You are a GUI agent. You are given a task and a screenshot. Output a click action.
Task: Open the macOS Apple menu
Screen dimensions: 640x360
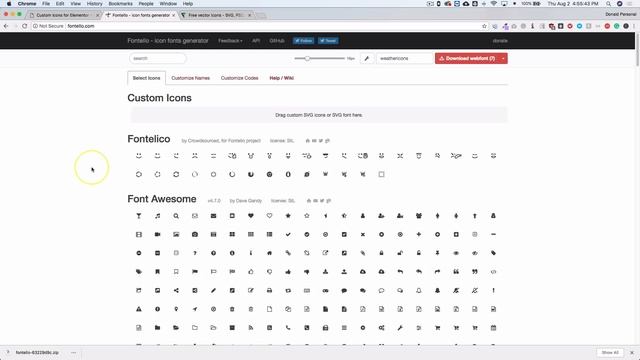tap(9, 4)
